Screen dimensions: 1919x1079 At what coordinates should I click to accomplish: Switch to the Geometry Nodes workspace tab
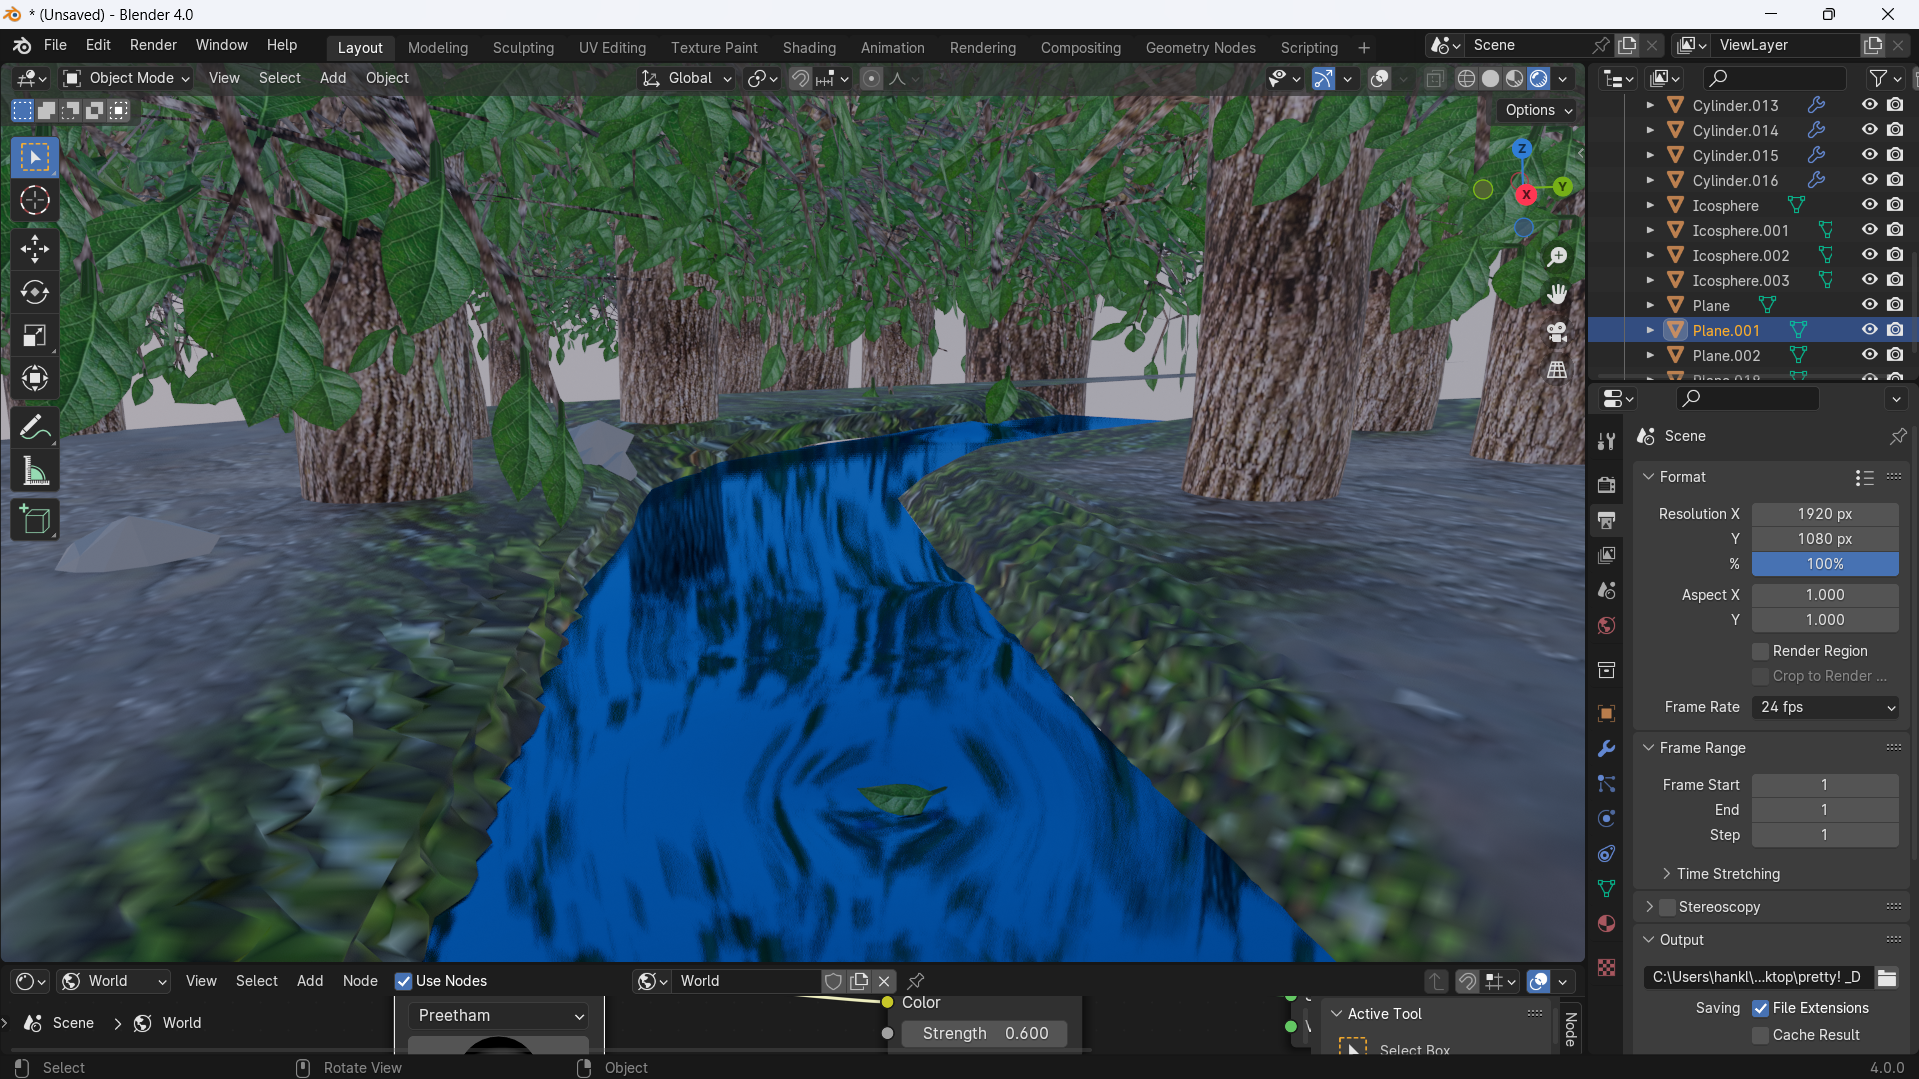pos(1200,47)
